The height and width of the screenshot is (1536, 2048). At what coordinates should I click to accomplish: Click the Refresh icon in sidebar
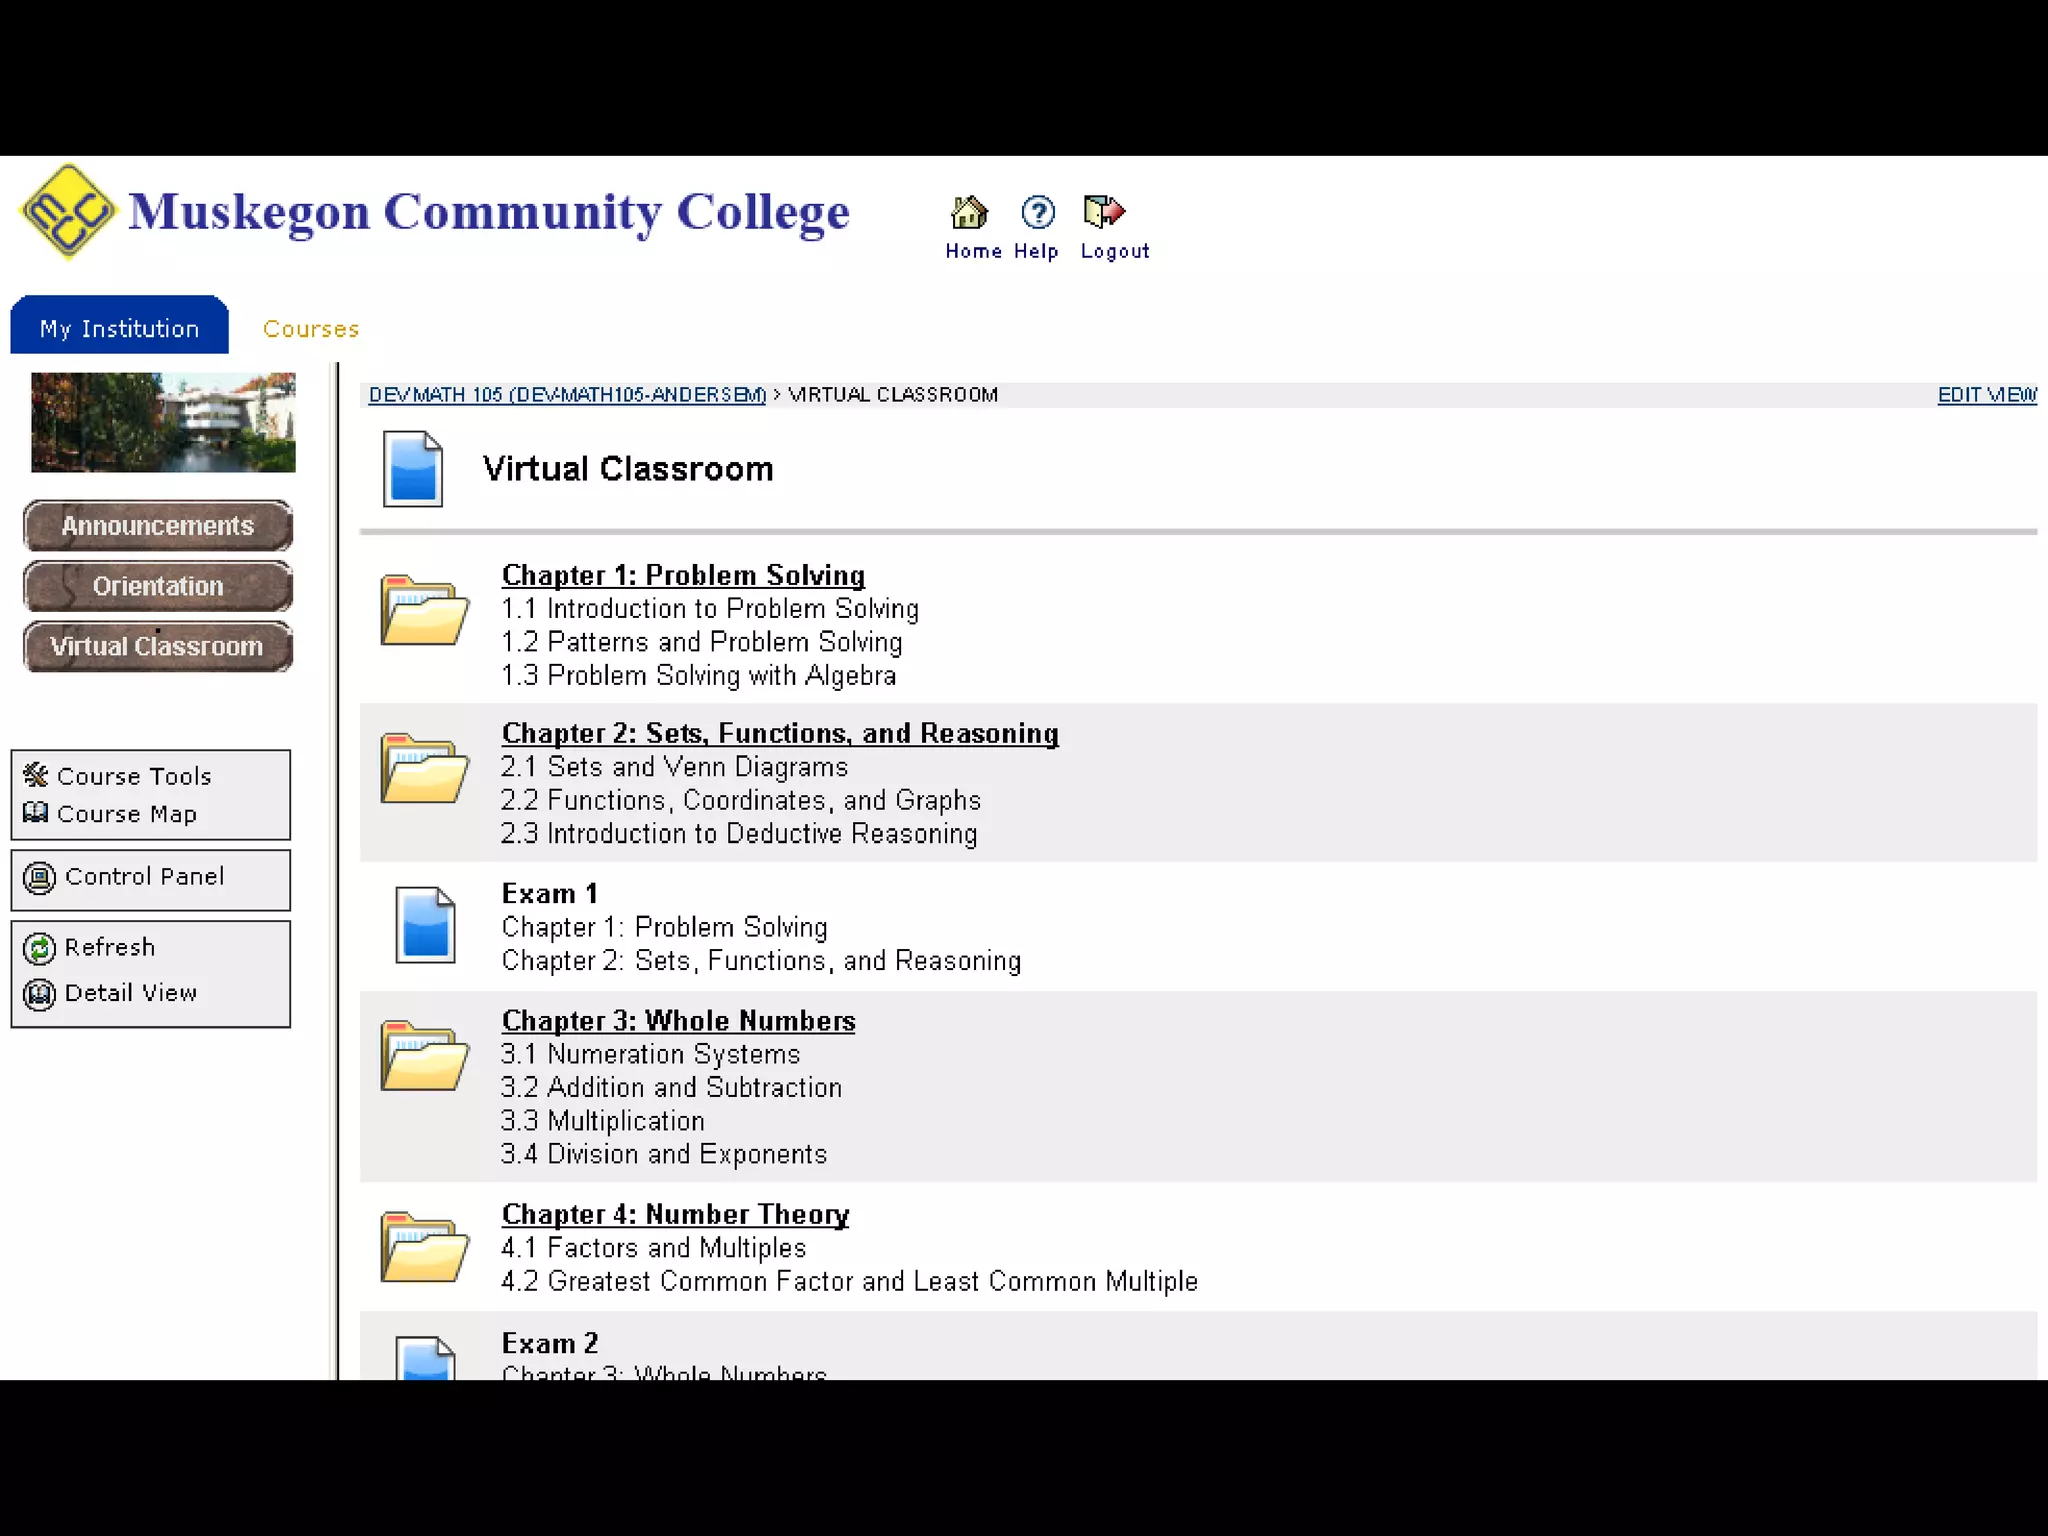pyautogui.click(x=39, y=948)
